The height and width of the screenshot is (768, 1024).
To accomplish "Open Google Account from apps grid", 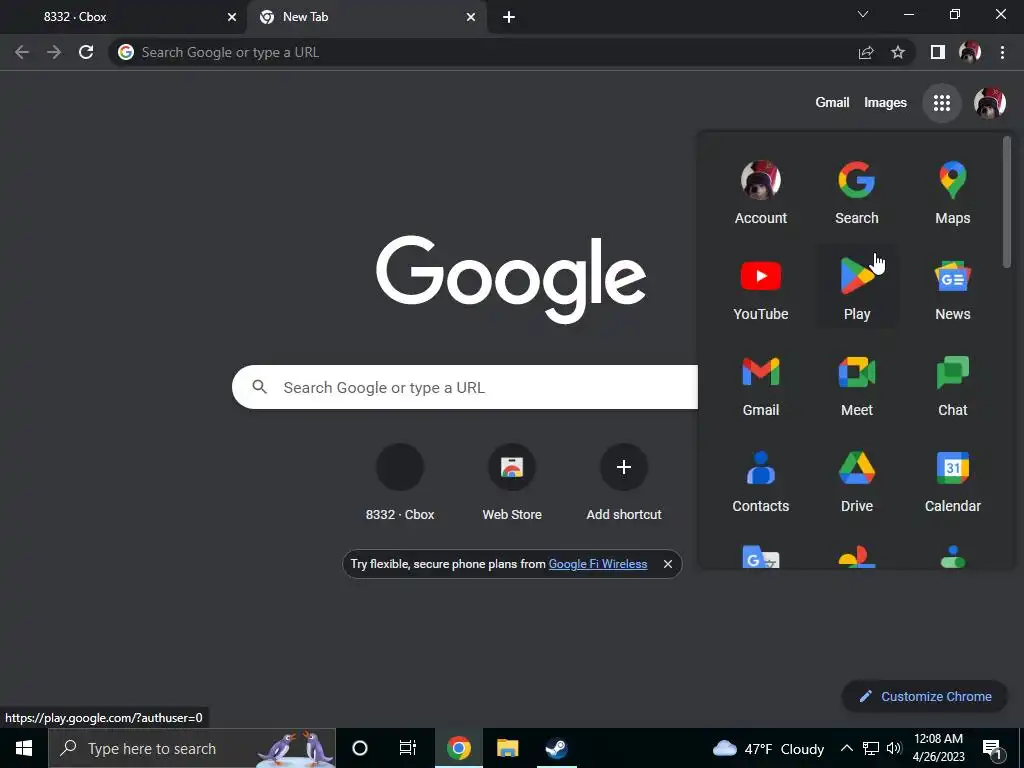I will tap(761, 193).
